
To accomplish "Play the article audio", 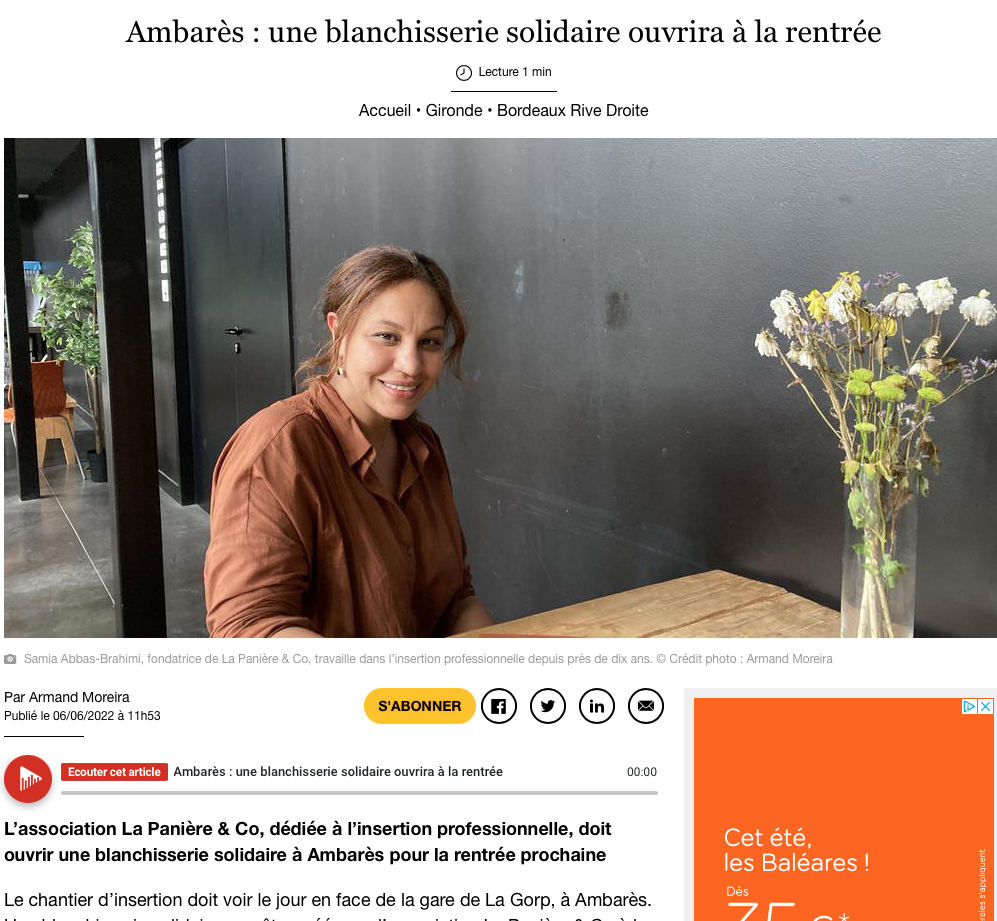I will [28, 779].
